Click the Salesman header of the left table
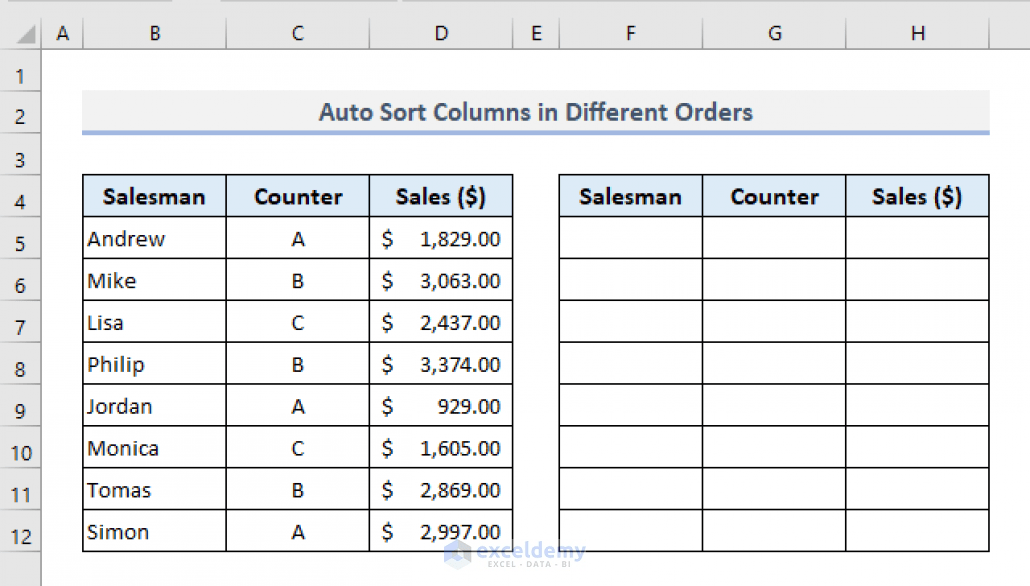The image size is (1030, 586). coord(153,196)
